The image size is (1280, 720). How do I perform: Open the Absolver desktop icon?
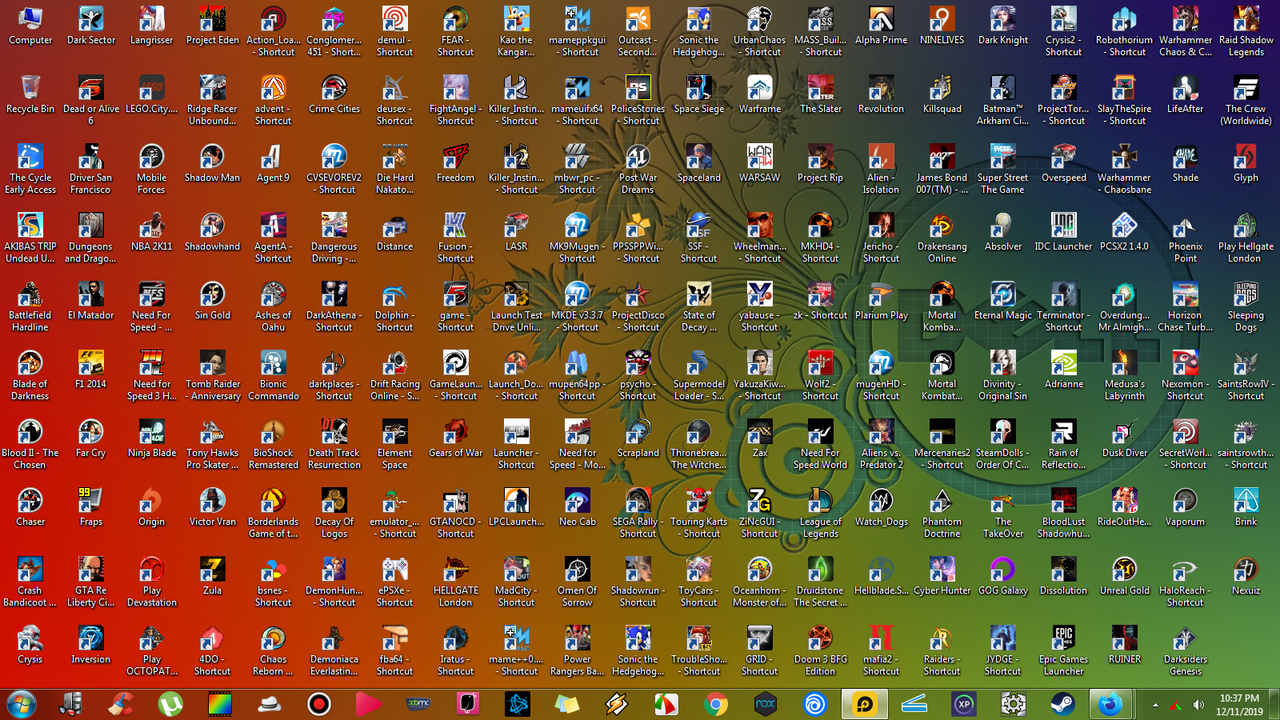[x=1003, y=232]
